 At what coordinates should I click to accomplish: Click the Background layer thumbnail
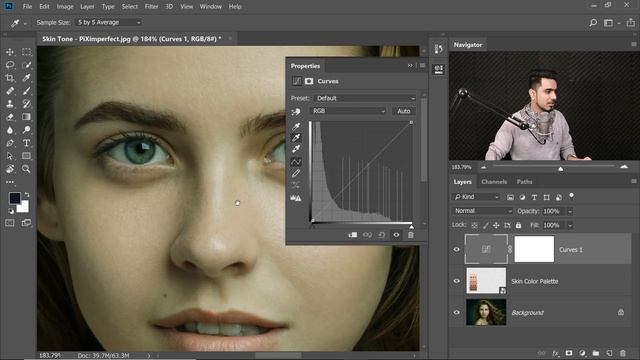(x=486, y=312)
